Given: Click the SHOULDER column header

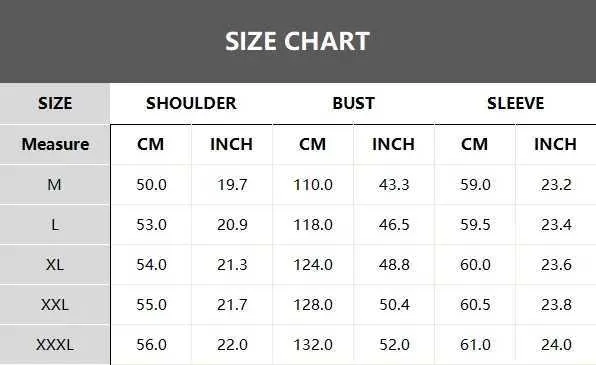Looking at the screenshot, I should [191, 103].
